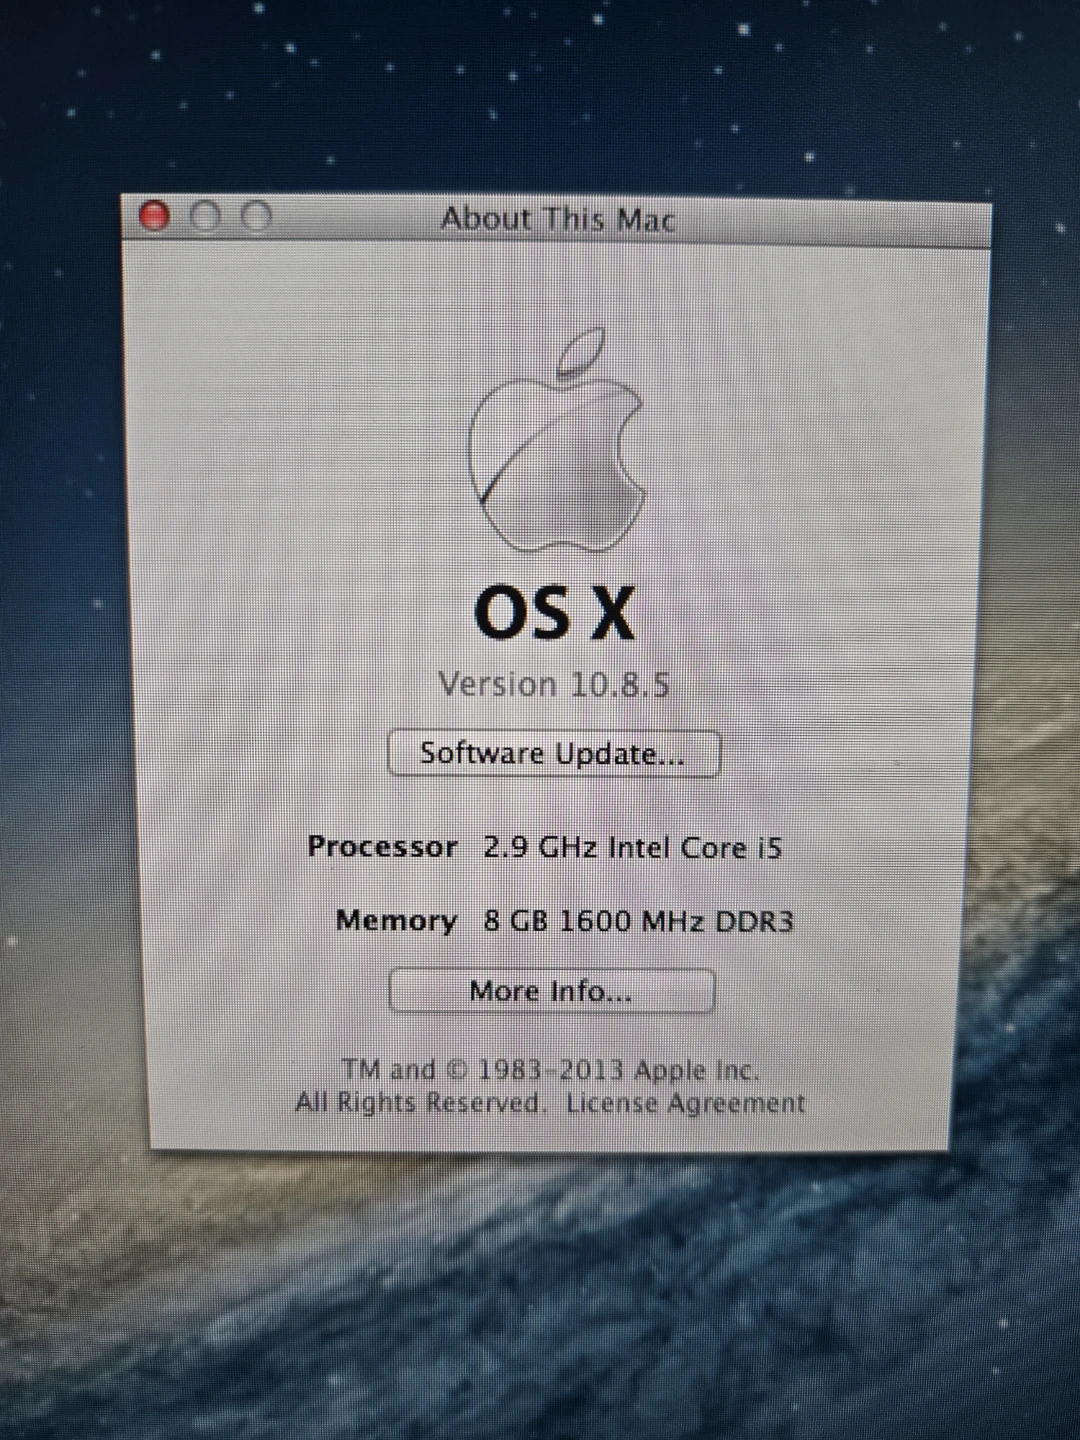Click the OS X heading
Viewport: 1080px width, 1440px height.
point(554,612)
